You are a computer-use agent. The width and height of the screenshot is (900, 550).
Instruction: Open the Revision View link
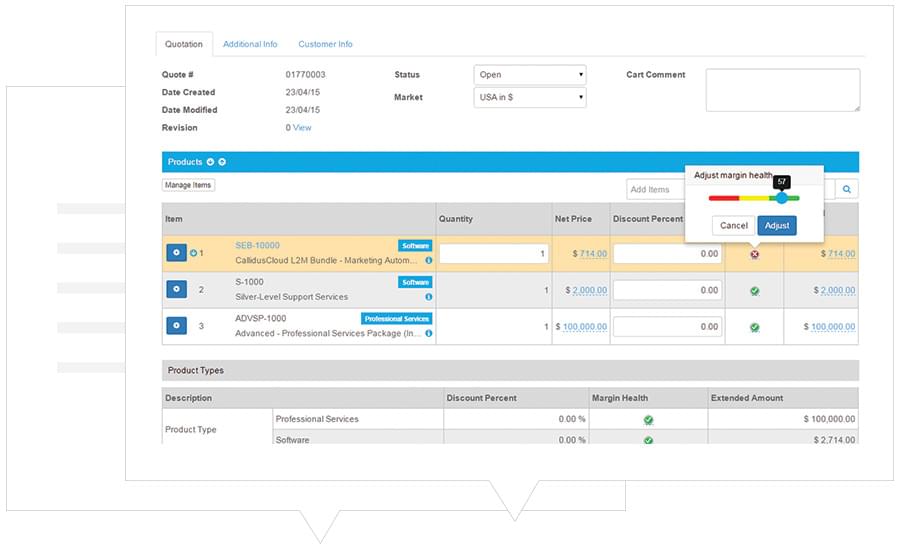pyautogui.click(x=302, y=127)
